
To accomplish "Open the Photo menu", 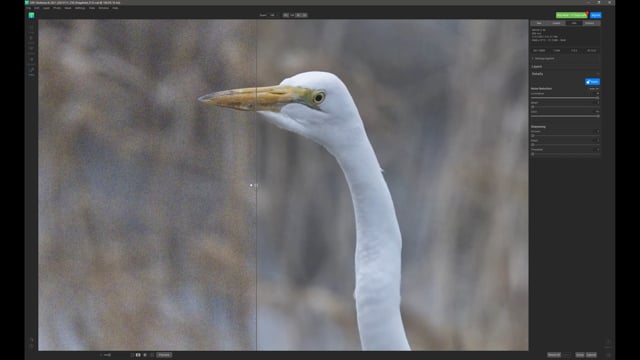I will click(57, 8).
